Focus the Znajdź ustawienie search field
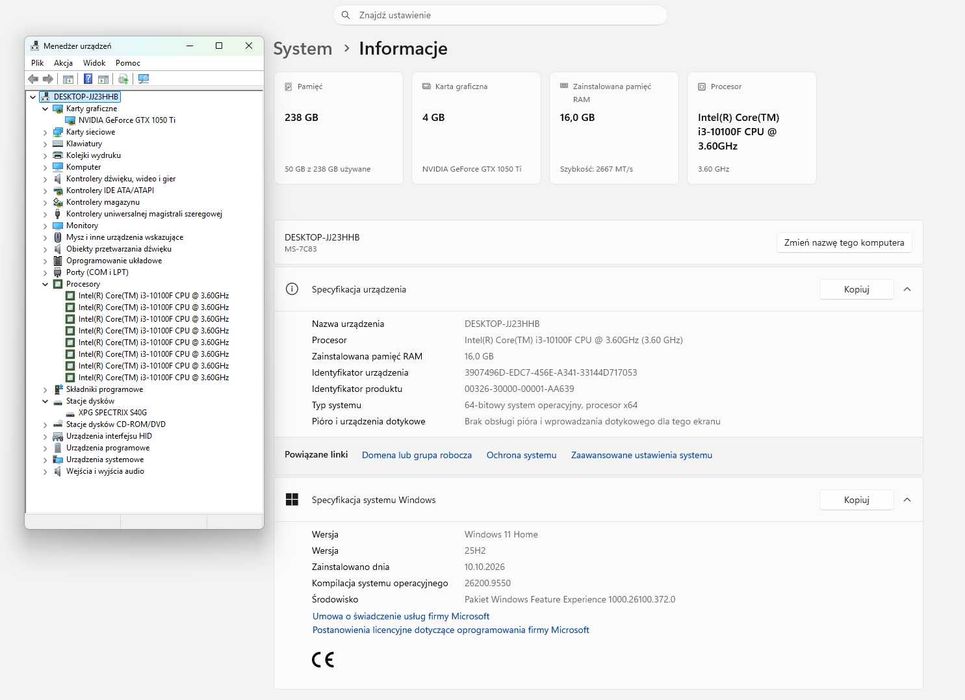Image resolution: width=965 pixels, height=700 pixels. pos(500,15)
